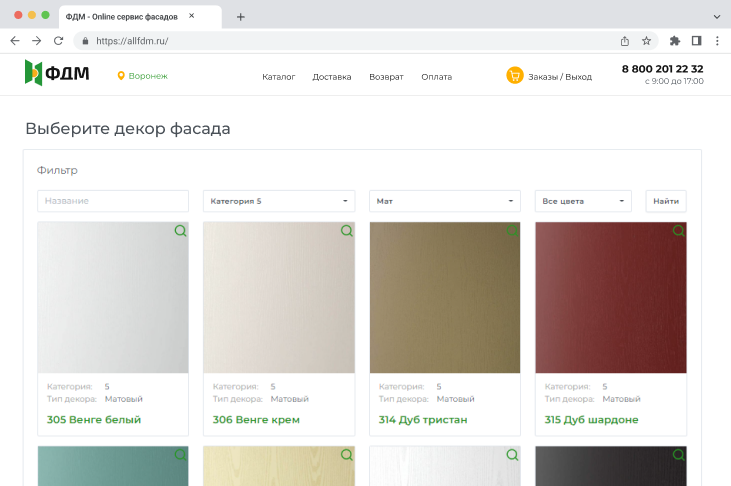Click the magnifier icon on 305 Венге белый
The image size is (731, 486).
[x=180, y=231]
